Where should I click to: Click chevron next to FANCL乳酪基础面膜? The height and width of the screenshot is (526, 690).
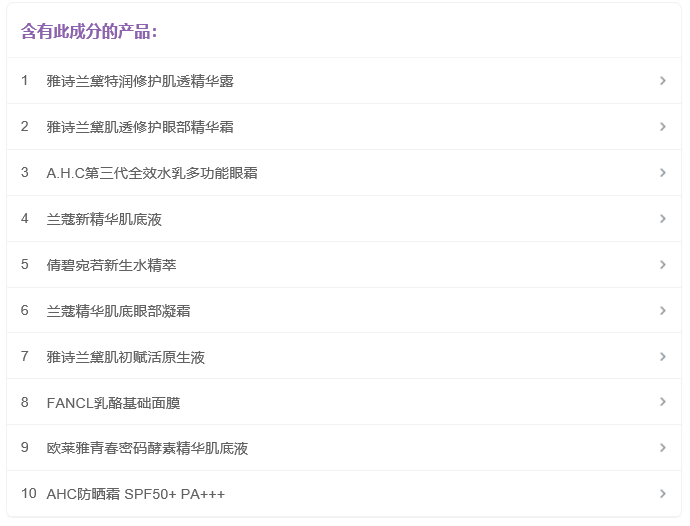pos(662,403)
